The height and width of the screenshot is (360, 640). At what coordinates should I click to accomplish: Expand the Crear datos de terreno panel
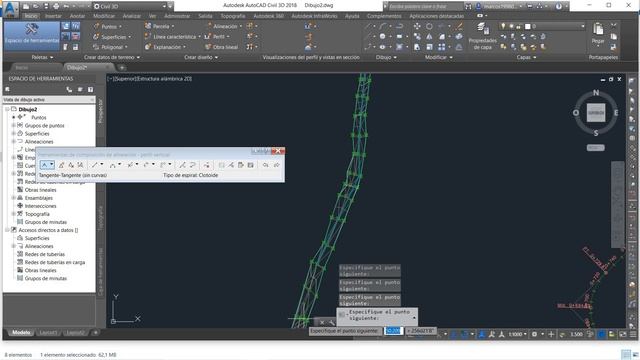(112, 58)
